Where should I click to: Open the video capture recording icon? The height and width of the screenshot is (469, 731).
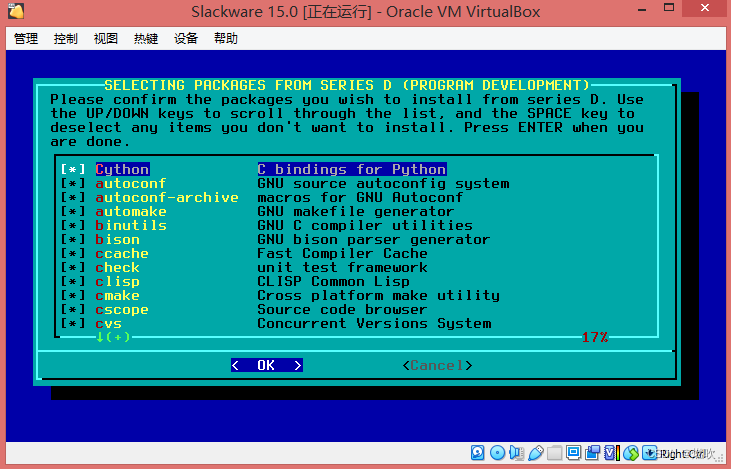pos(593,452)
